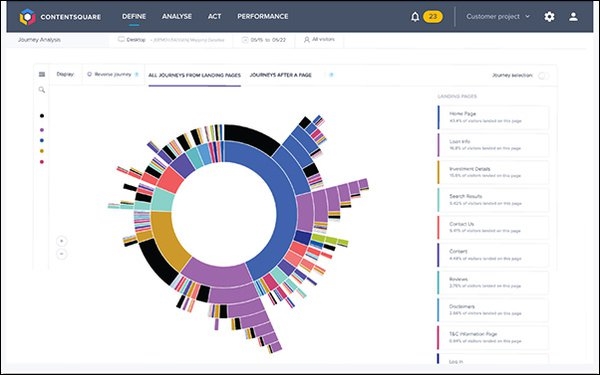Open the user profile icon

tap(573, 16)
